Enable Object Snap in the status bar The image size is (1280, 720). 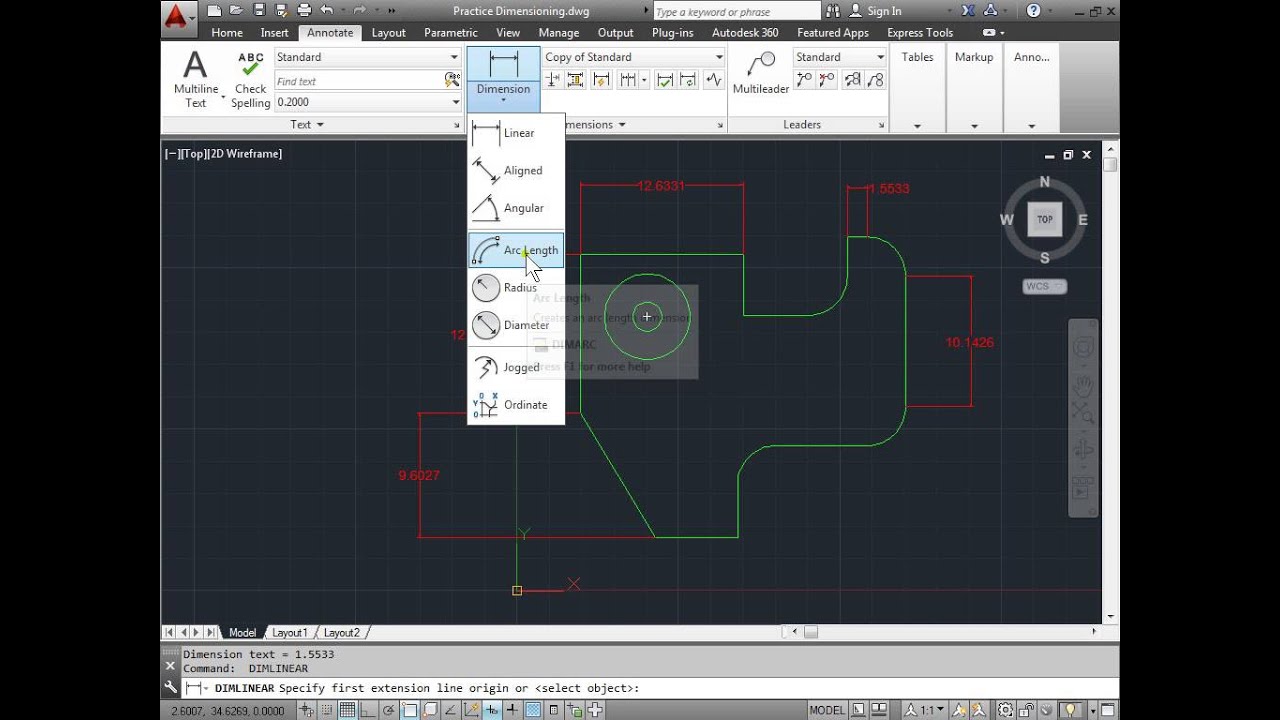(x=409, y=709)
